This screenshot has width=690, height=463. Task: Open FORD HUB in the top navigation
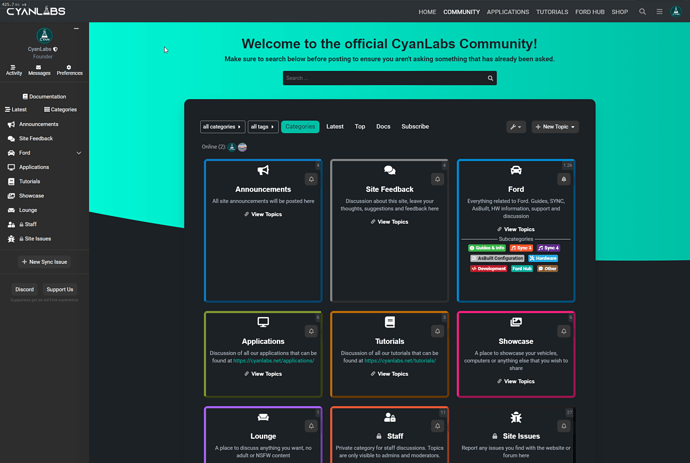coord(590,12)
